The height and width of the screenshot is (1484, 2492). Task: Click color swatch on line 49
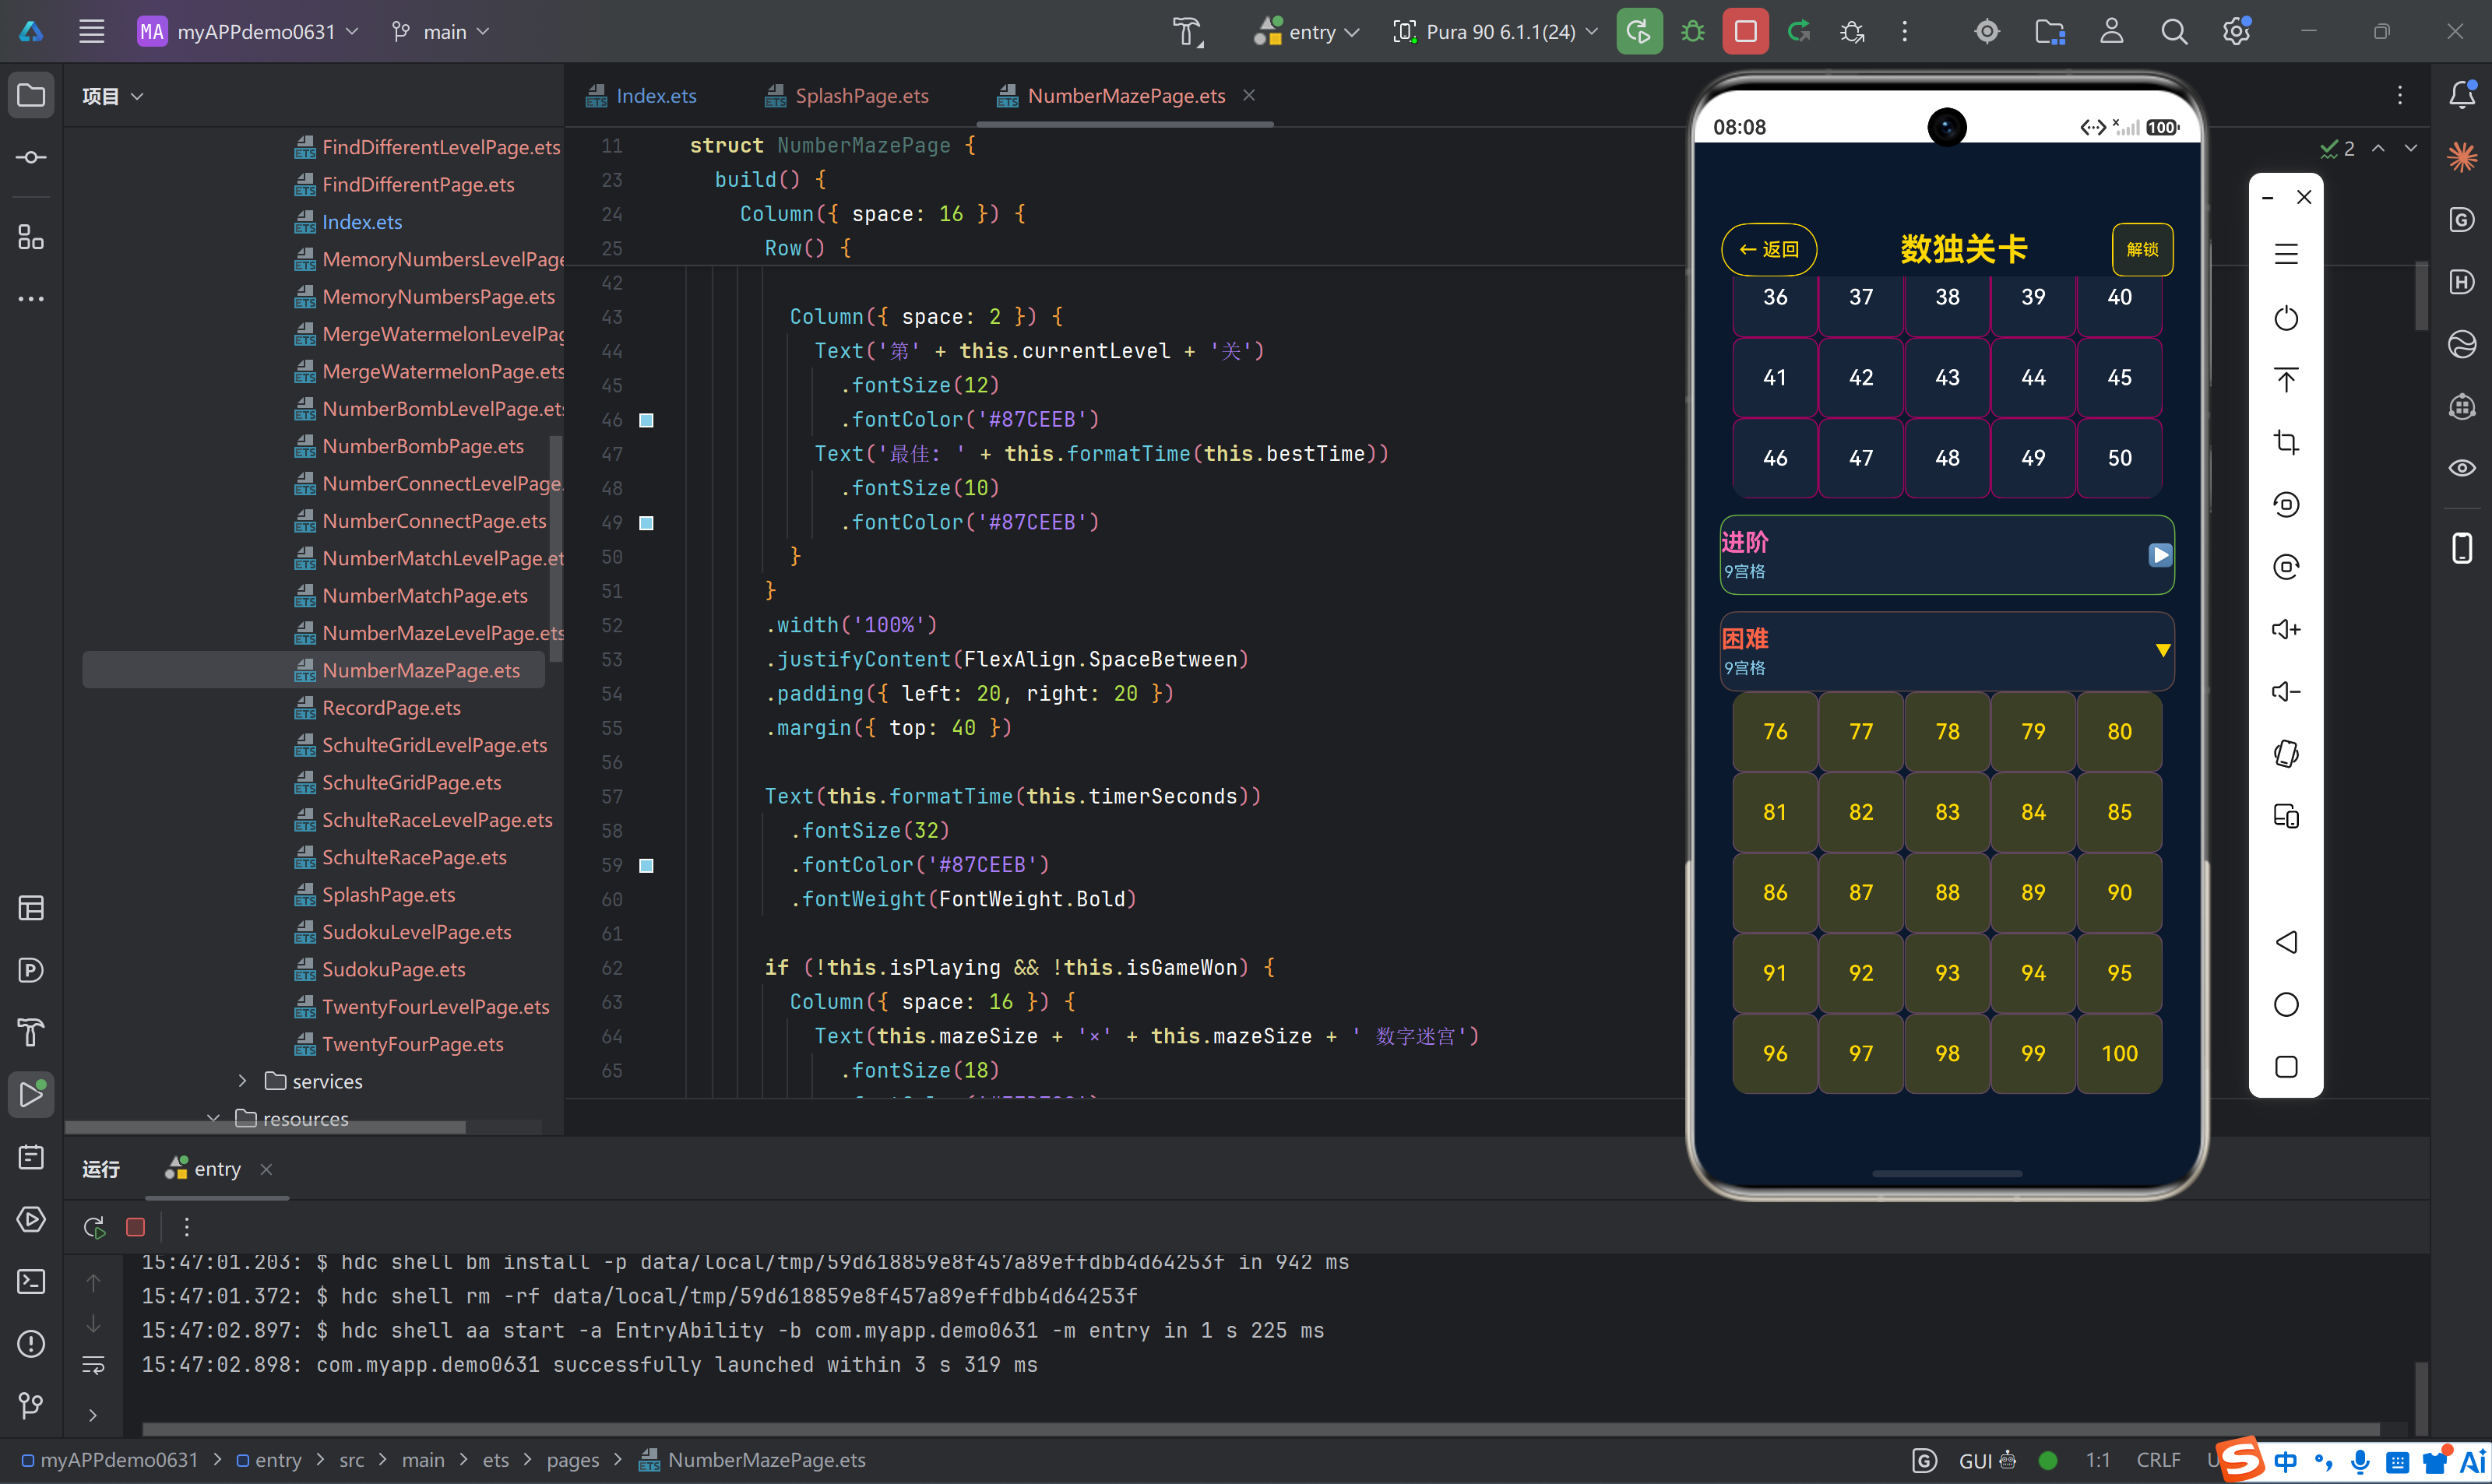[647, 523]
